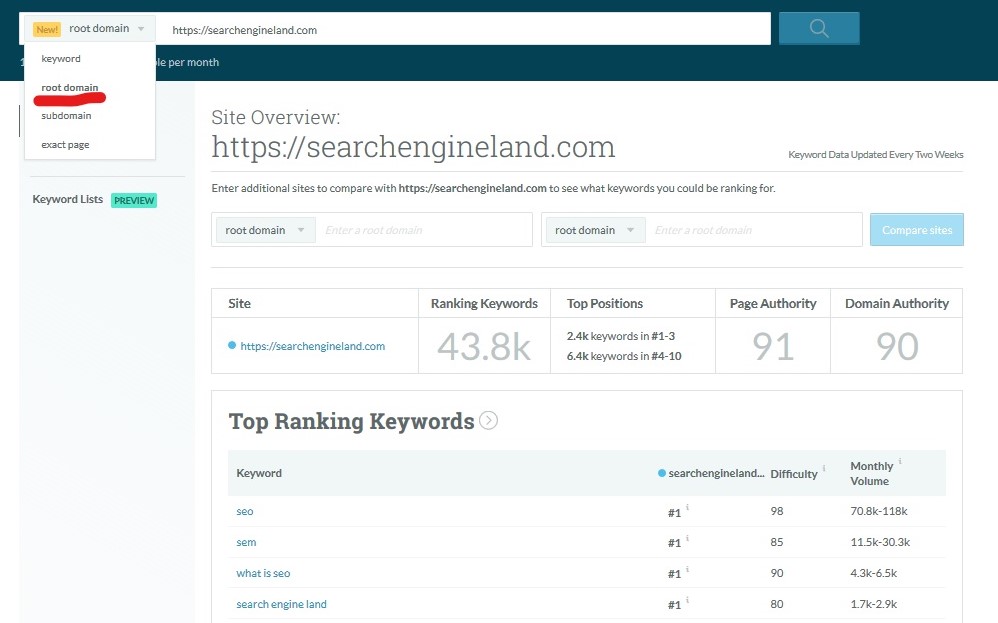The width and height of the screenshot is (998, 623).
Task: Focus the second Enter a root domain field
Action: click(755, 230)
